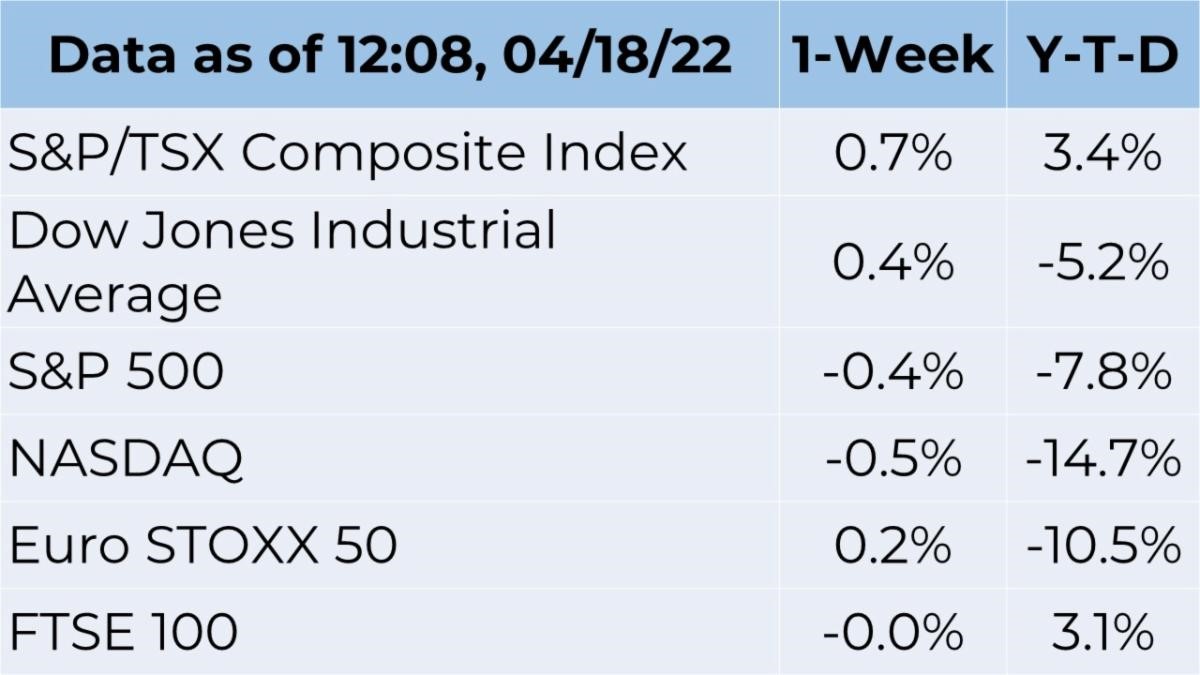This screenshot has width=1200, height=675.
Task: Select the NASDAQ row label
Action: pos(126,459)
